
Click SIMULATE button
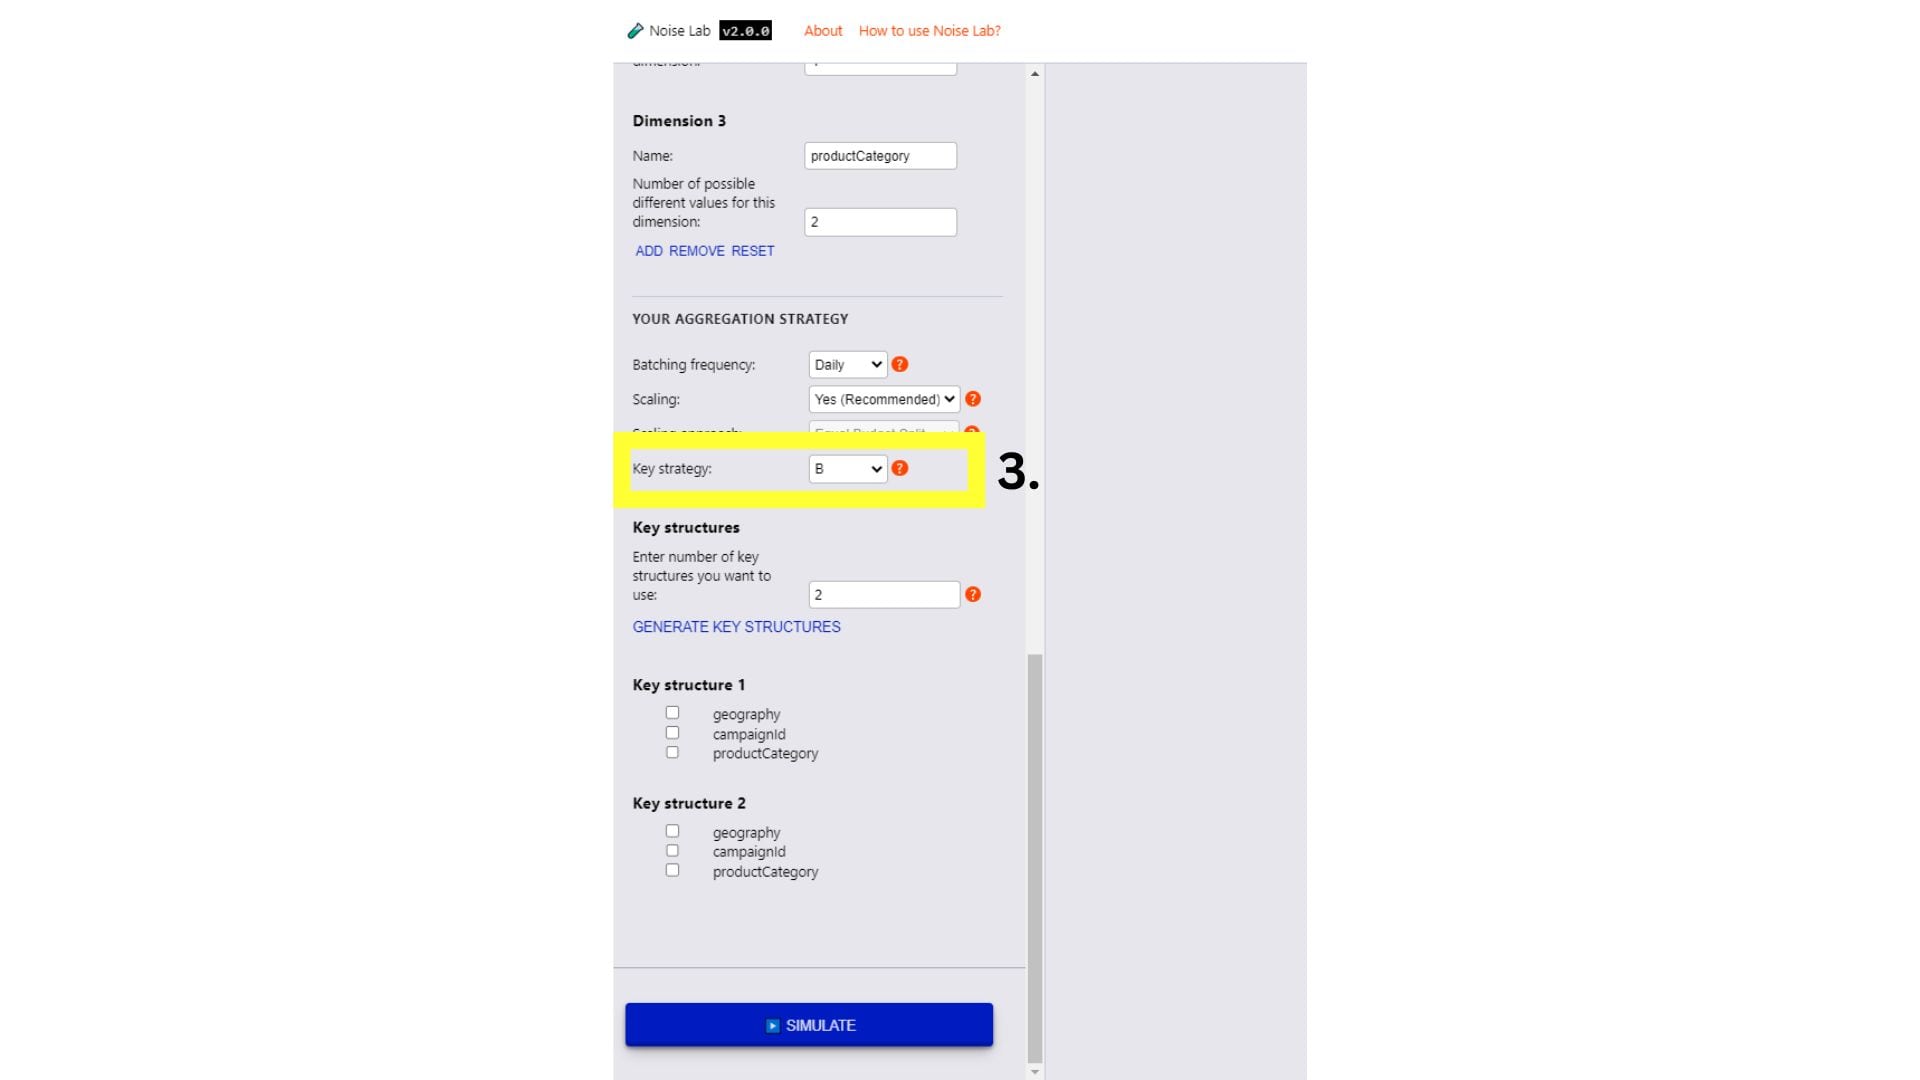pyautogui.click(x=808, y=1025)
